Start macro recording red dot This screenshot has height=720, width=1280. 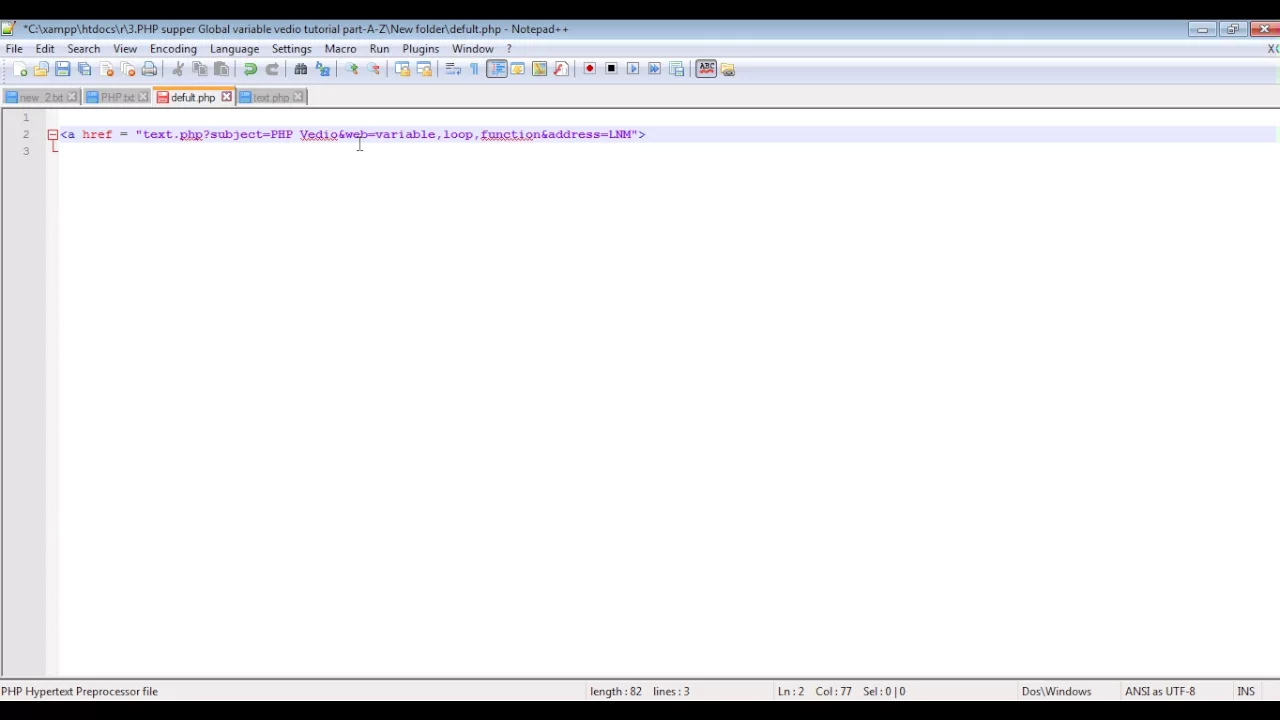589,69
